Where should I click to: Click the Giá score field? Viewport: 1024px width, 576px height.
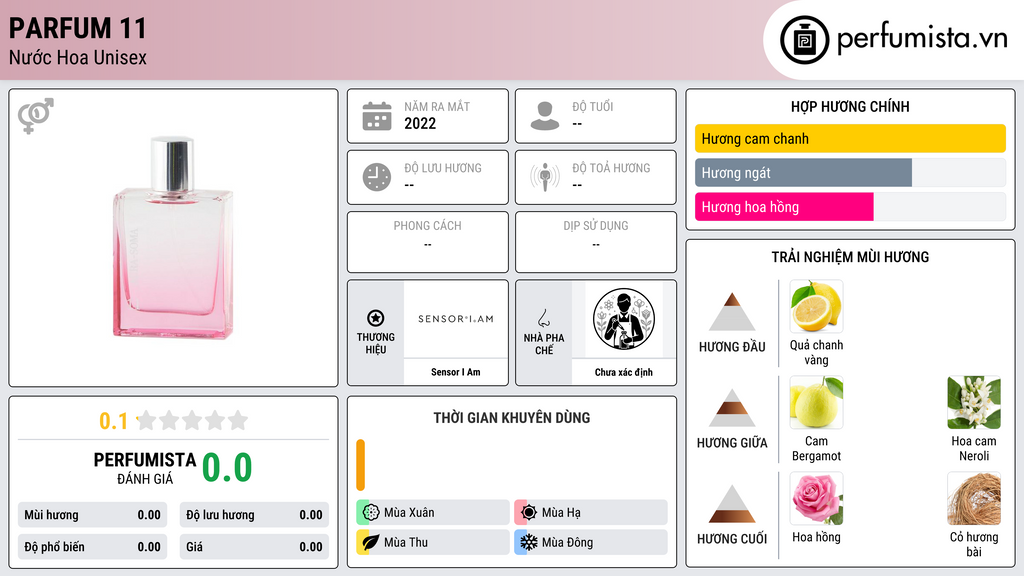pyautogui.click(x=254, y=547)
